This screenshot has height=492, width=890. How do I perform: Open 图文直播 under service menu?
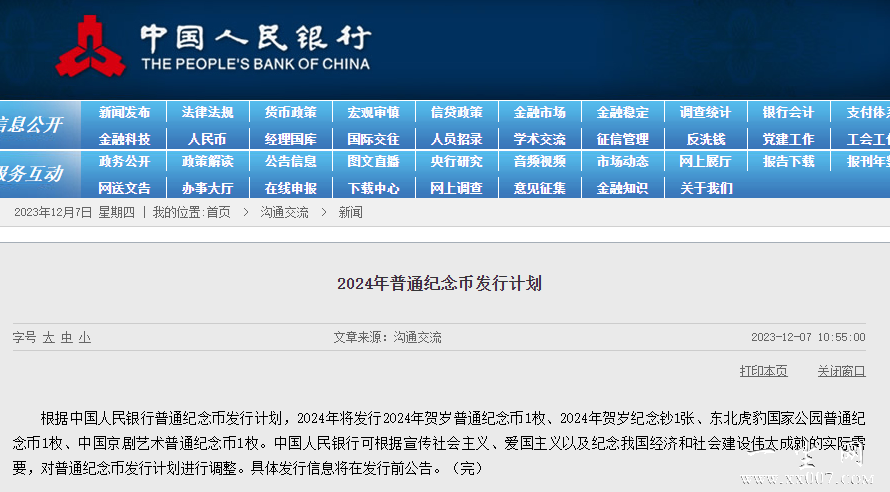(x=373, y=162)
